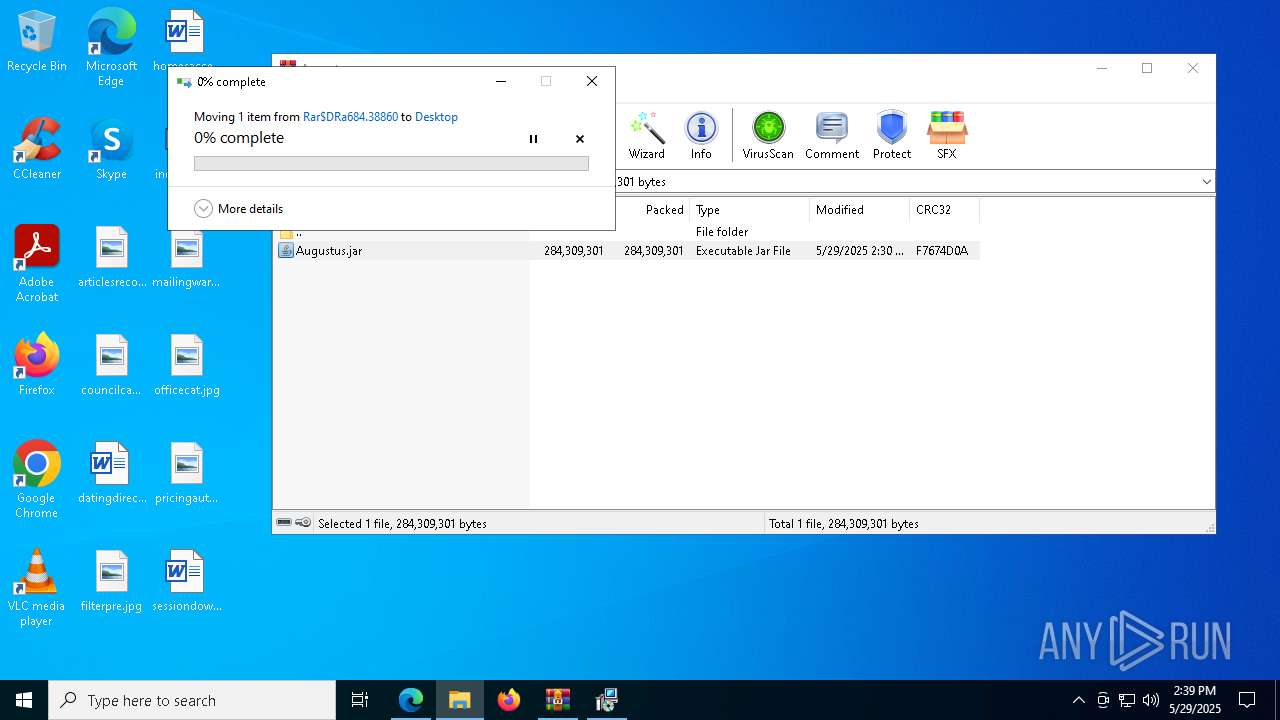Open network settings tray icon
1280x720 pixels.
pos(1127,700)
